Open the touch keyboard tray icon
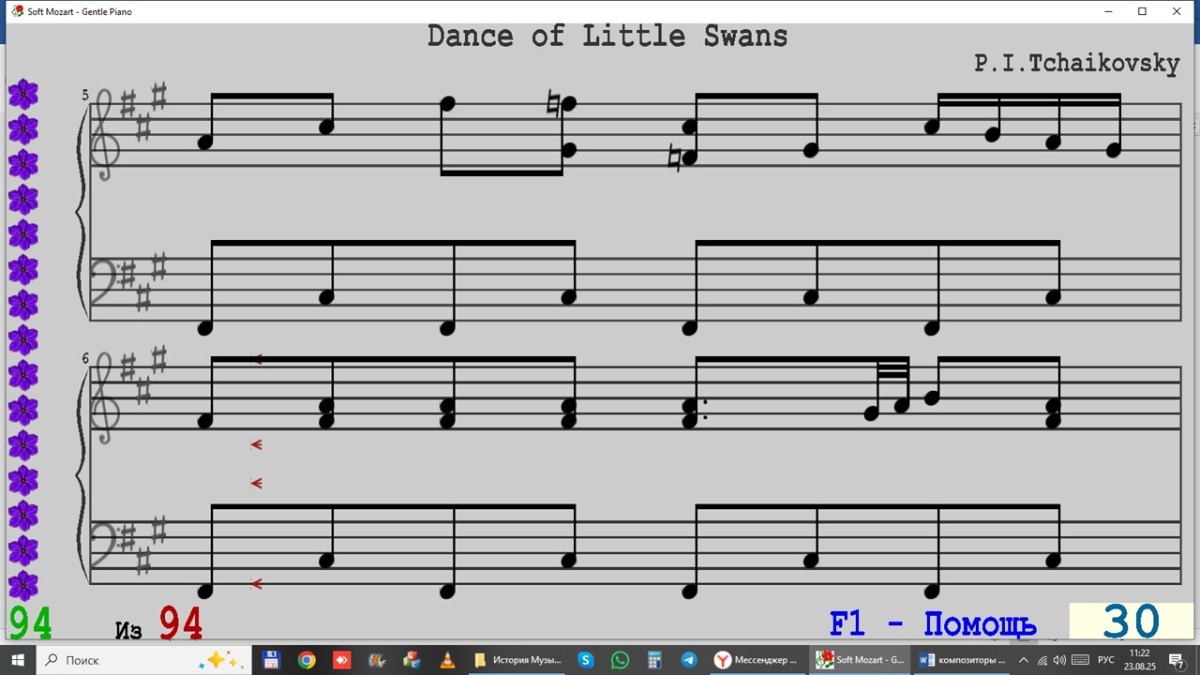This screenshot has height=675, width=1200. pyautogui.click(x=1080, y=660)
